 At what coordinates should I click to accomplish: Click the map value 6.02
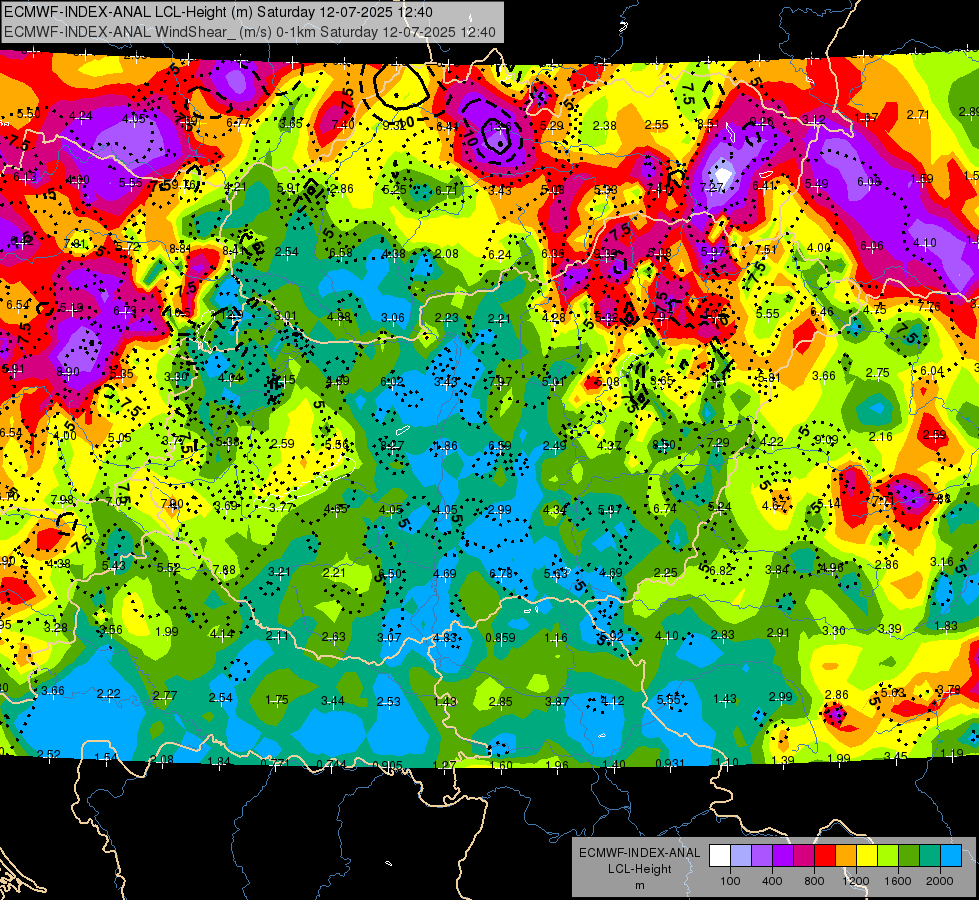click(392, 381)
